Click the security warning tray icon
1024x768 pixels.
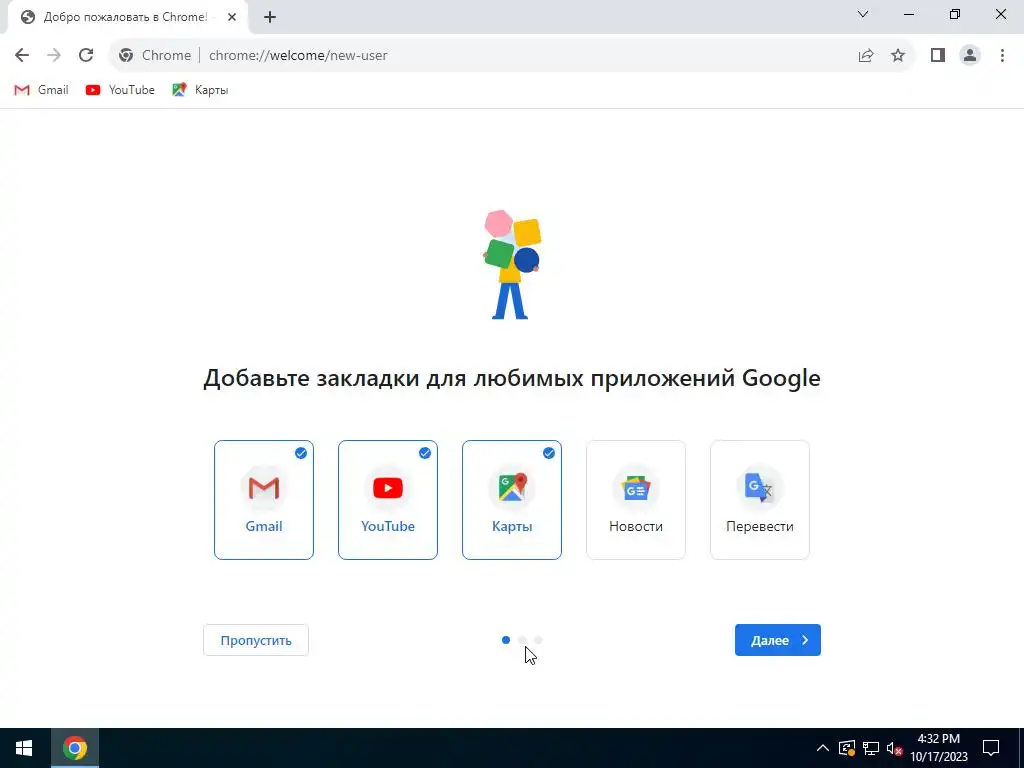coord(847,748)
